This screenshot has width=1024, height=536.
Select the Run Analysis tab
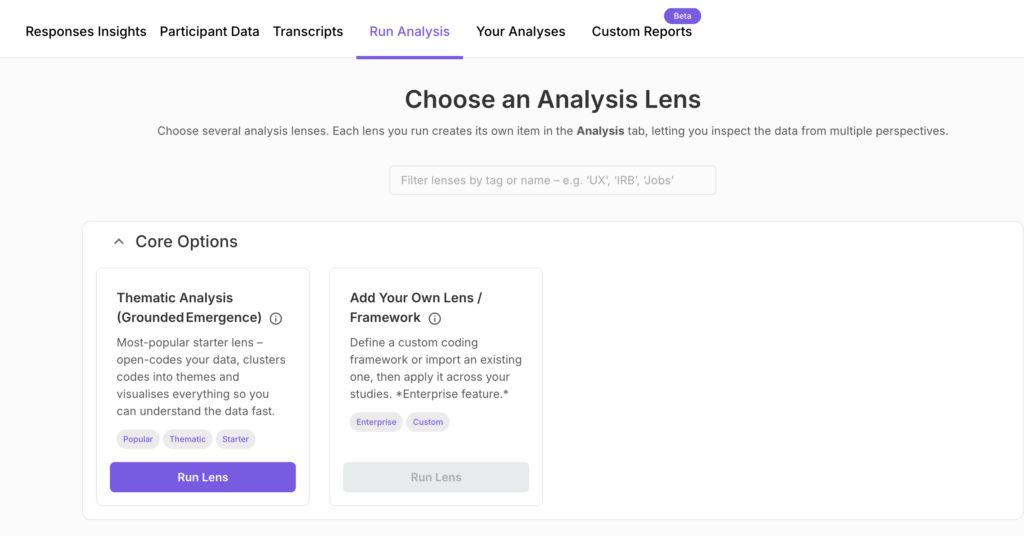point(409,32)
